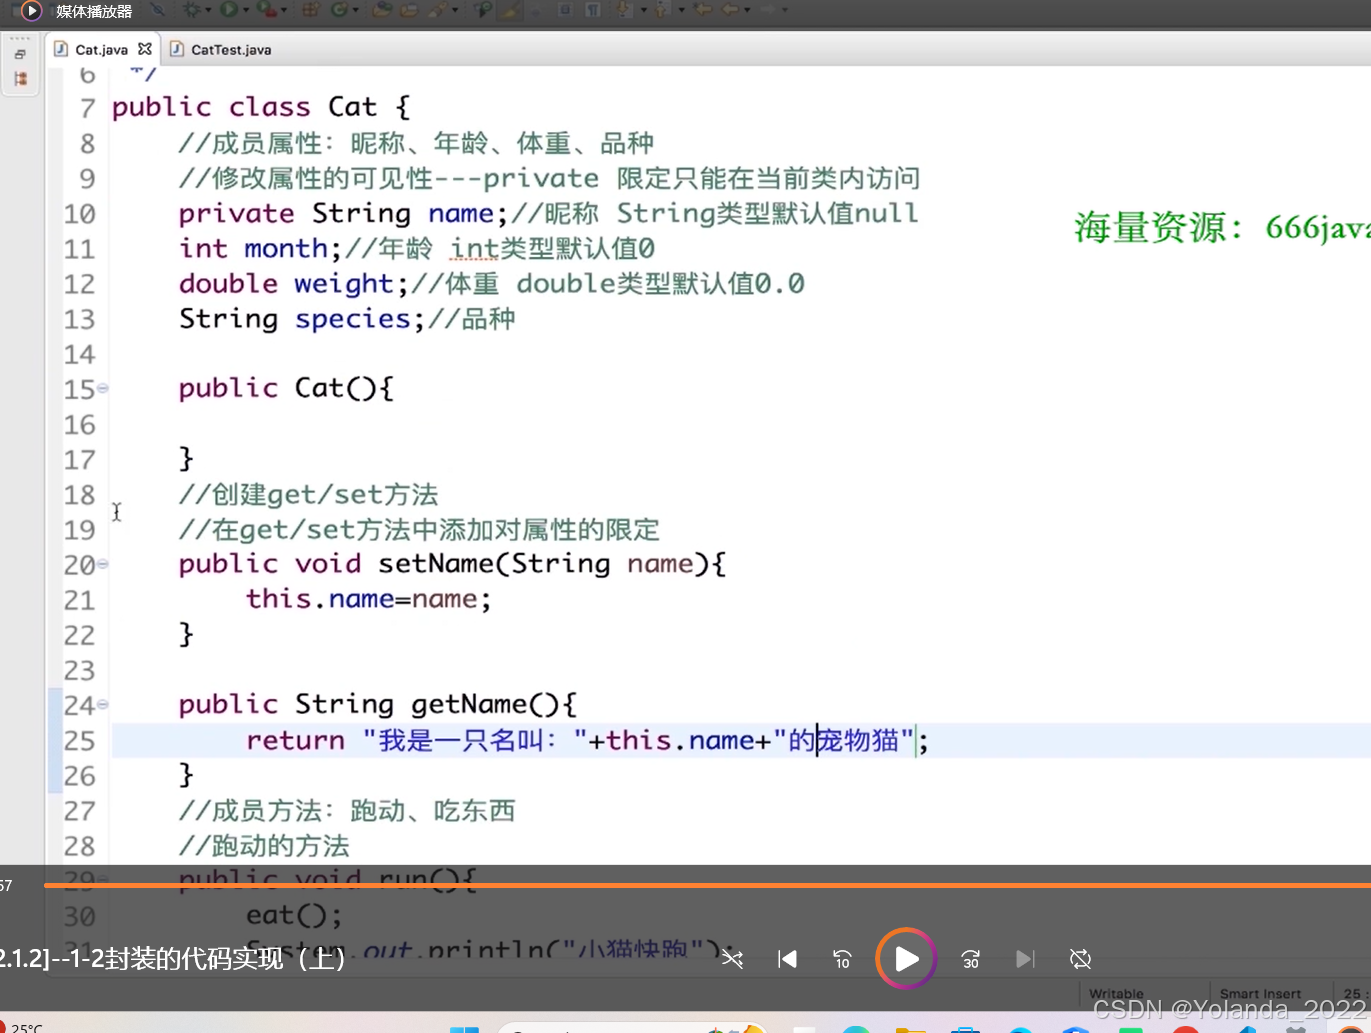The image size is (1371, 1033).
Task: Click the Outline hierarchy icon in left sidebar
Action: (20, 78)
